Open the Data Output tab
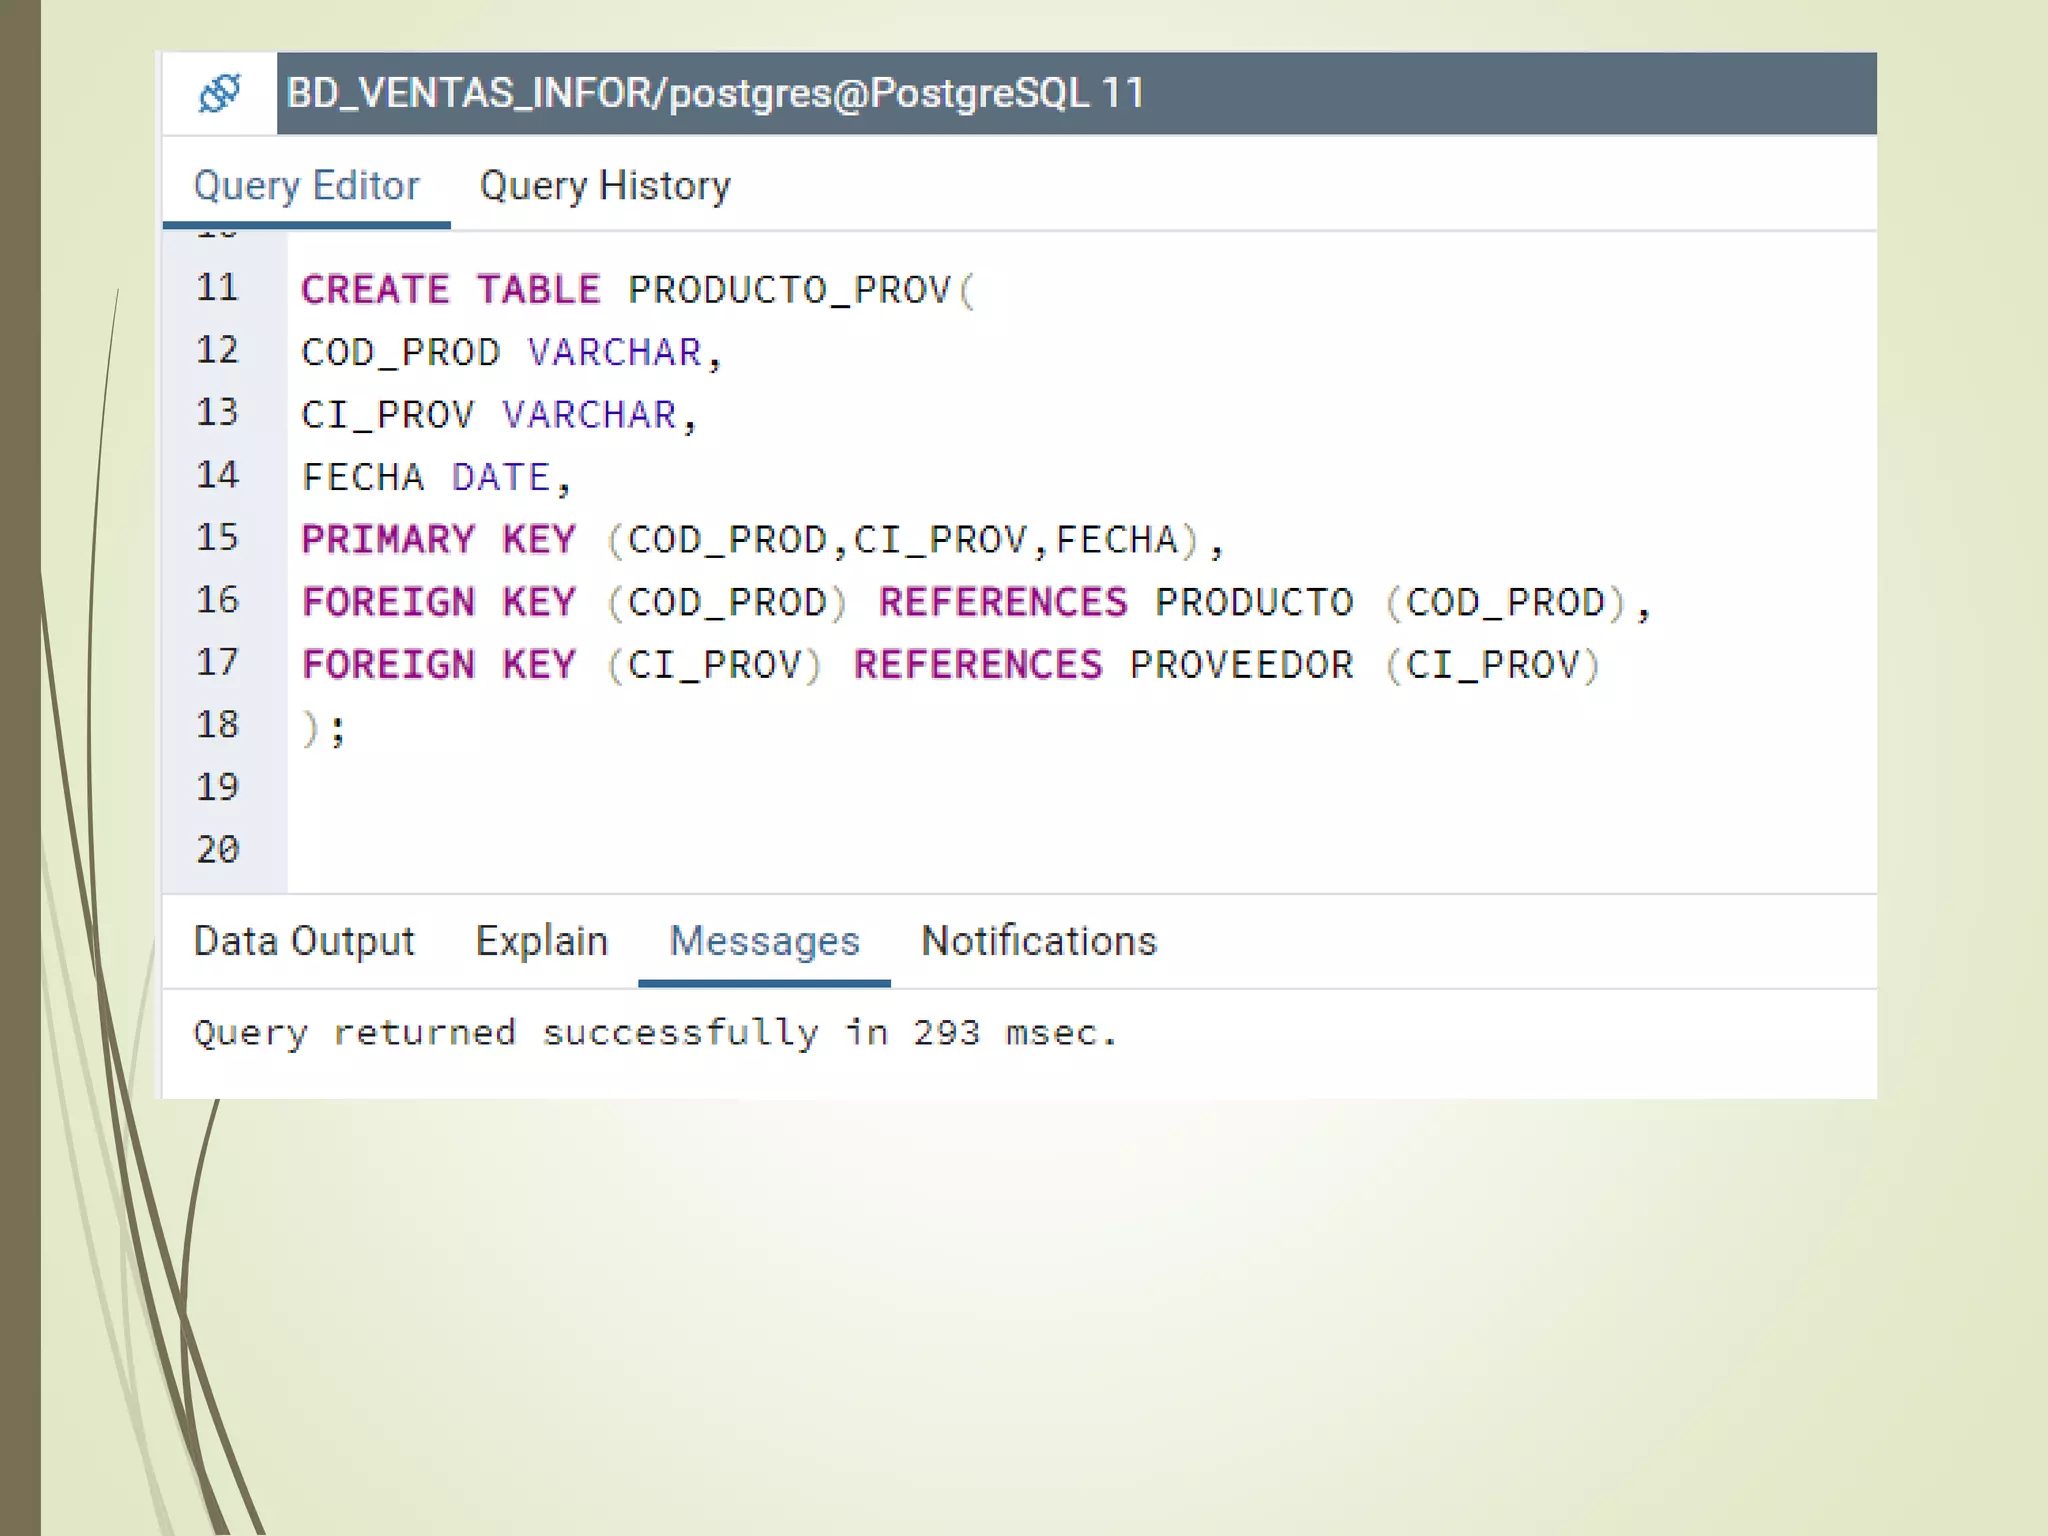The height and width of the screenshot is (1536, 2048). [303, 941]
